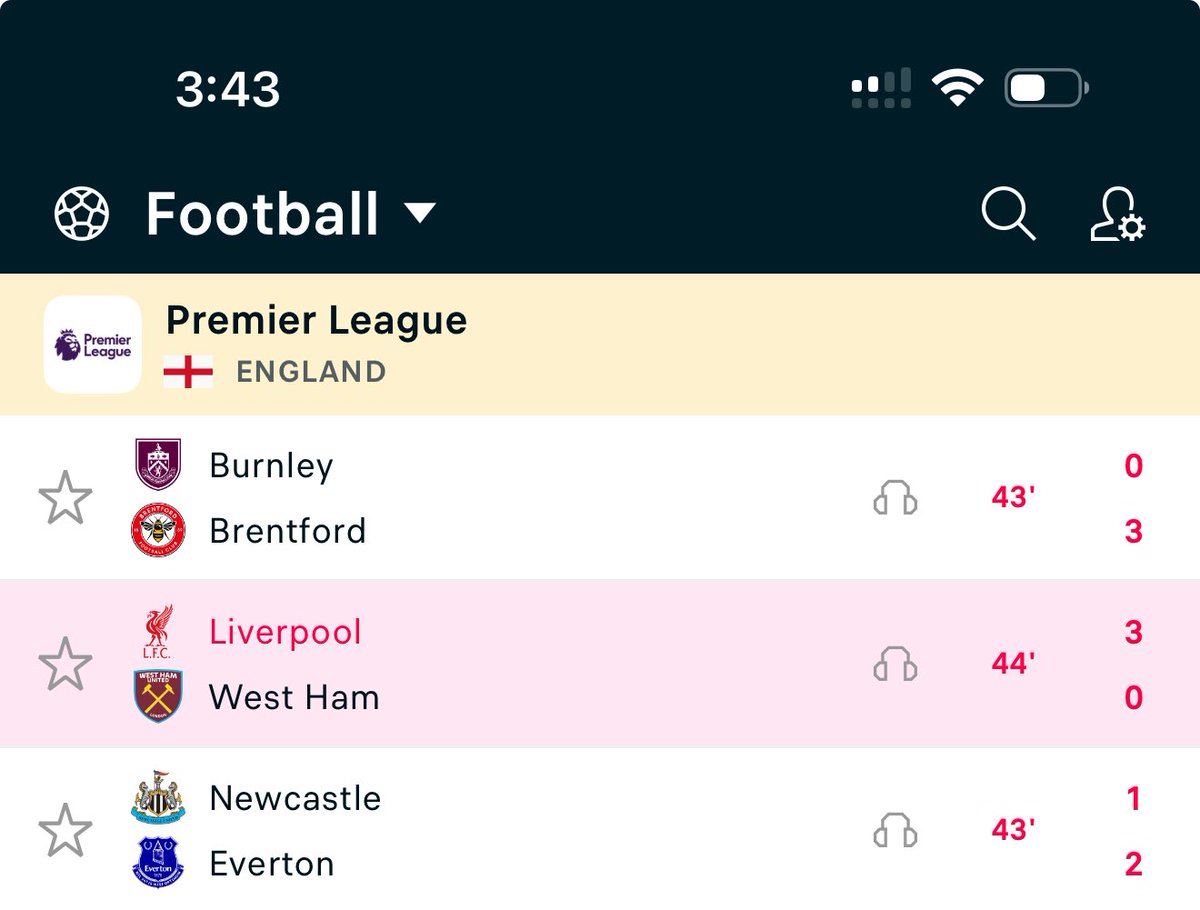Tap the ENGLAND country label

311,373
